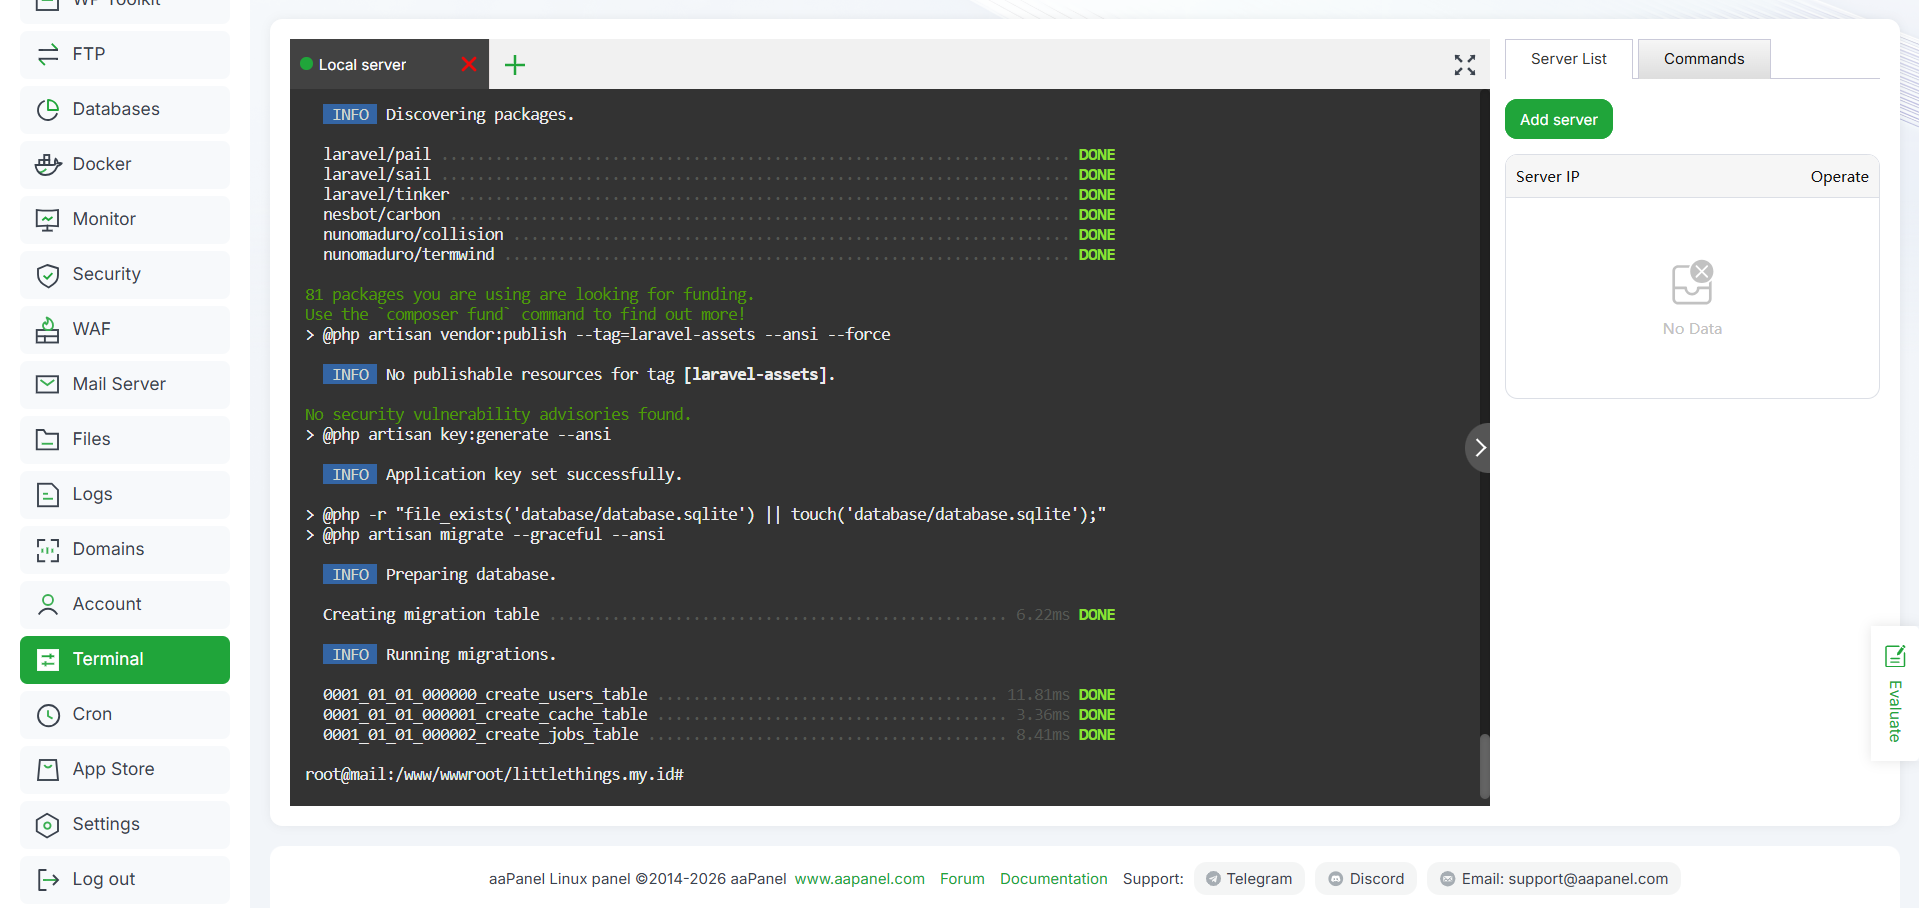Open the Docker menu label
The image size is (1919, 908).
point(102,164)
